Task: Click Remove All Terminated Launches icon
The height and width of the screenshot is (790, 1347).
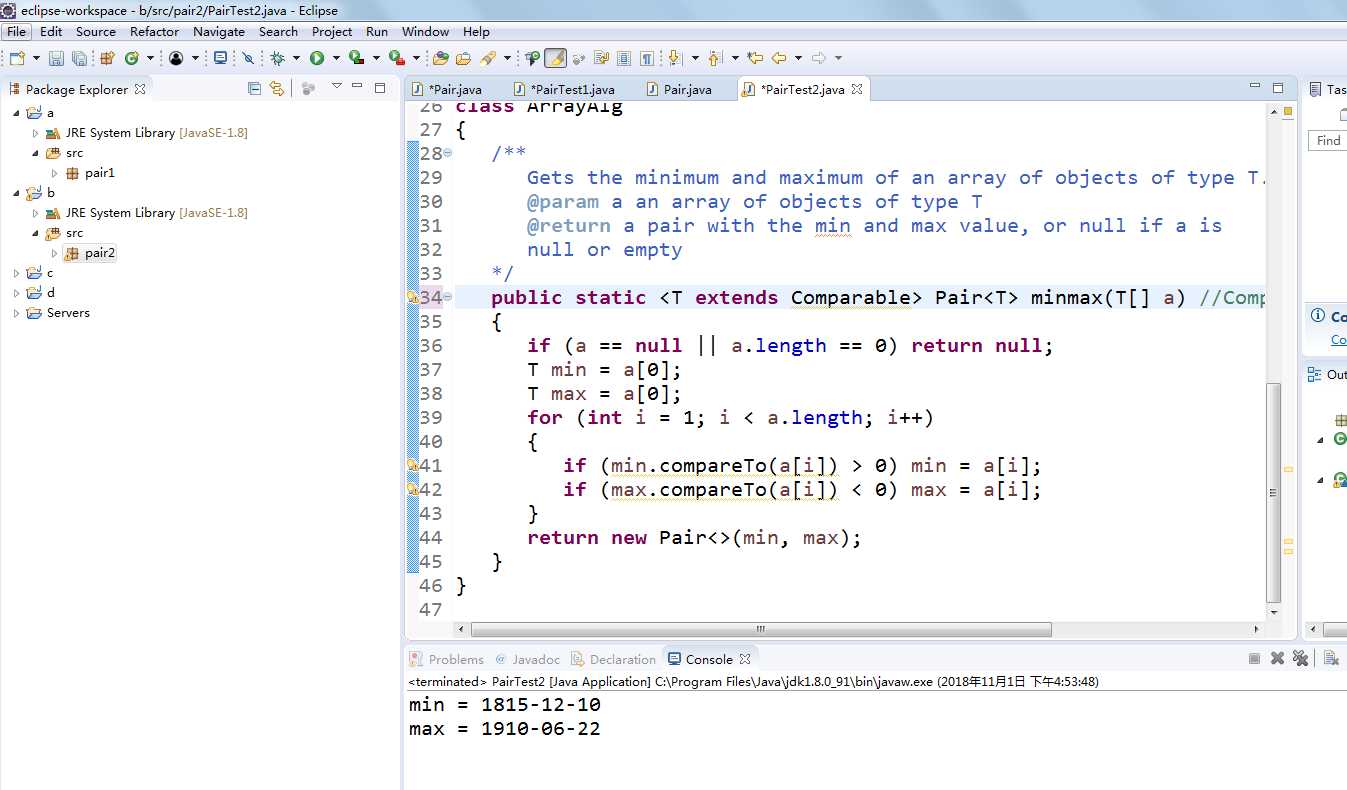Action: click(1300, 658)
